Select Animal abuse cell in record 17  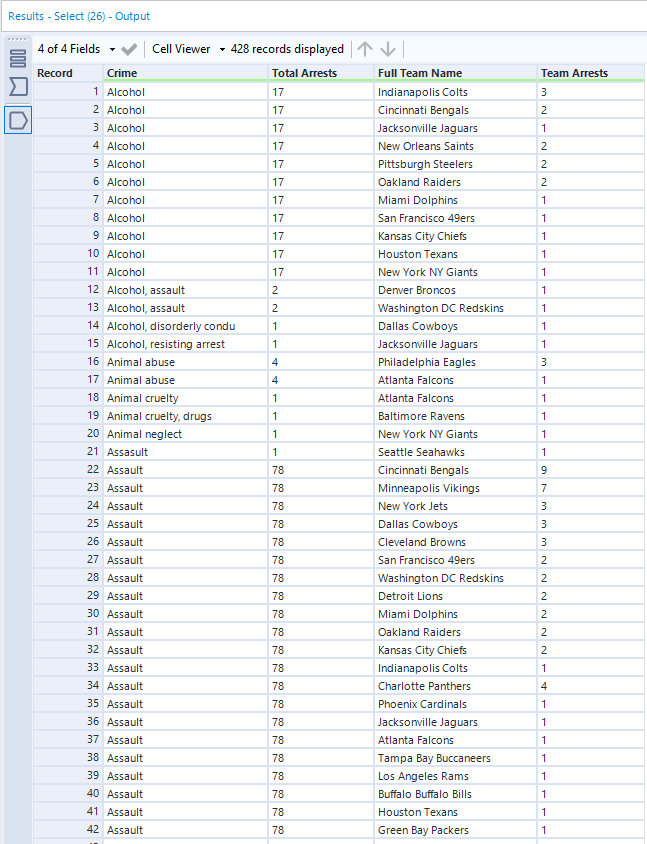185,380
